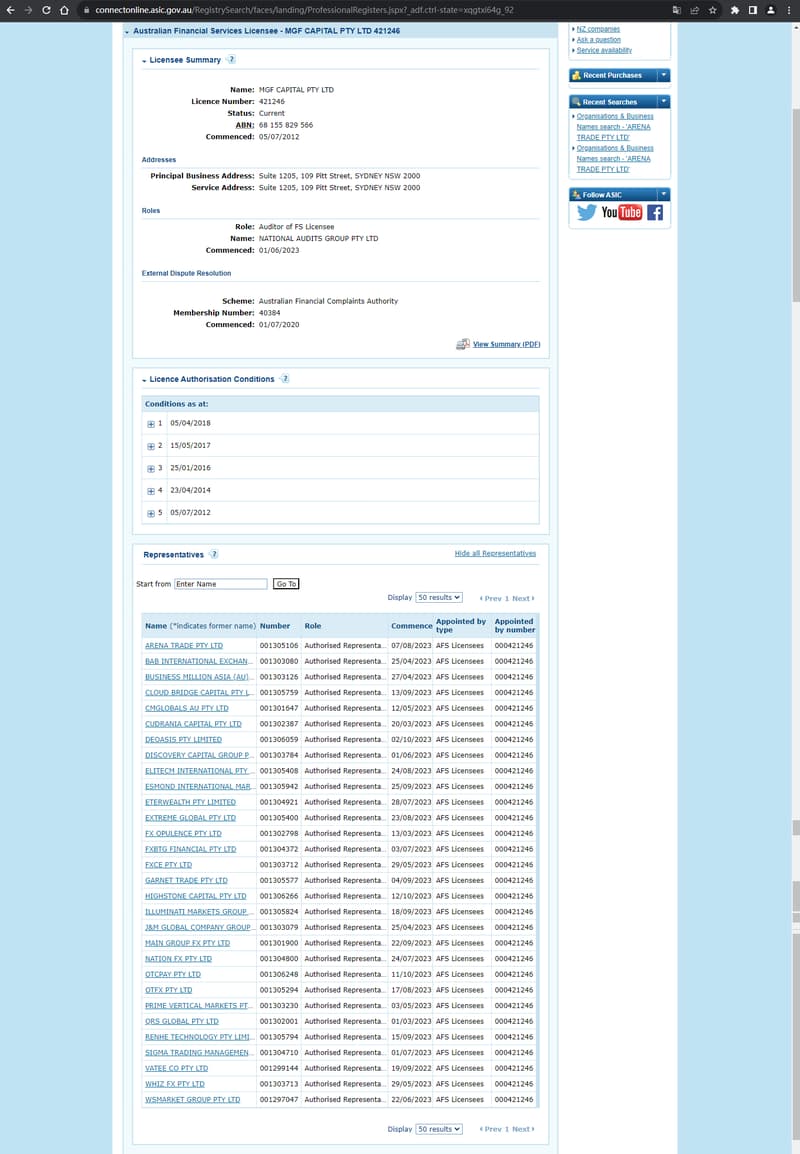Expand condition 5 dated 05/07/2012

[x=151, y=513]
